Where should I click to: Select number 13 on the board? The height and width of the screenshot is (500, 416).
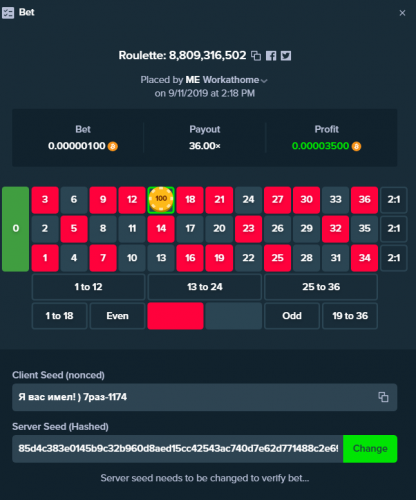pyautogui.click(x=161, y=258)
